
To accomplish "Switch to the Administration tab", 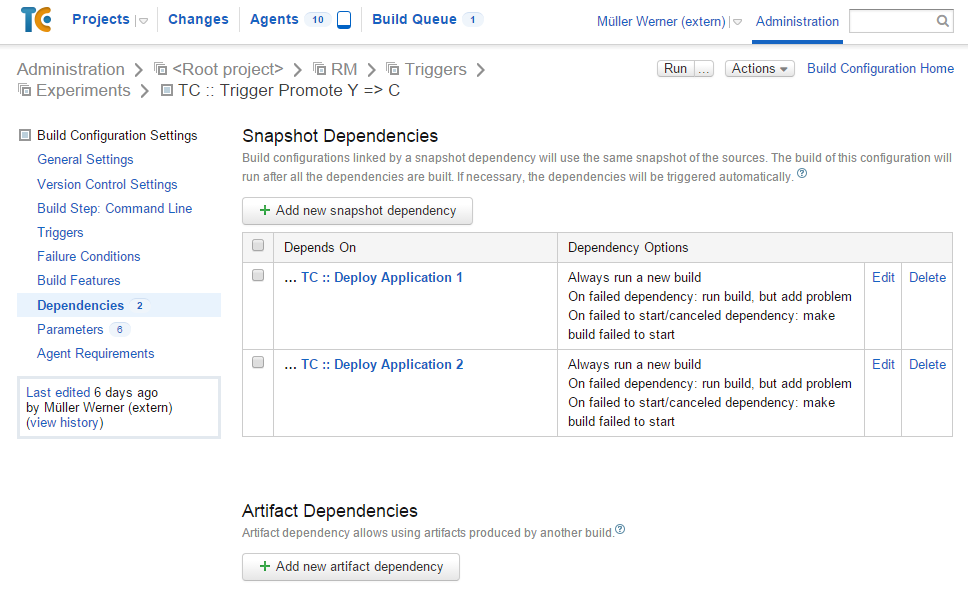I will (797, 21).
